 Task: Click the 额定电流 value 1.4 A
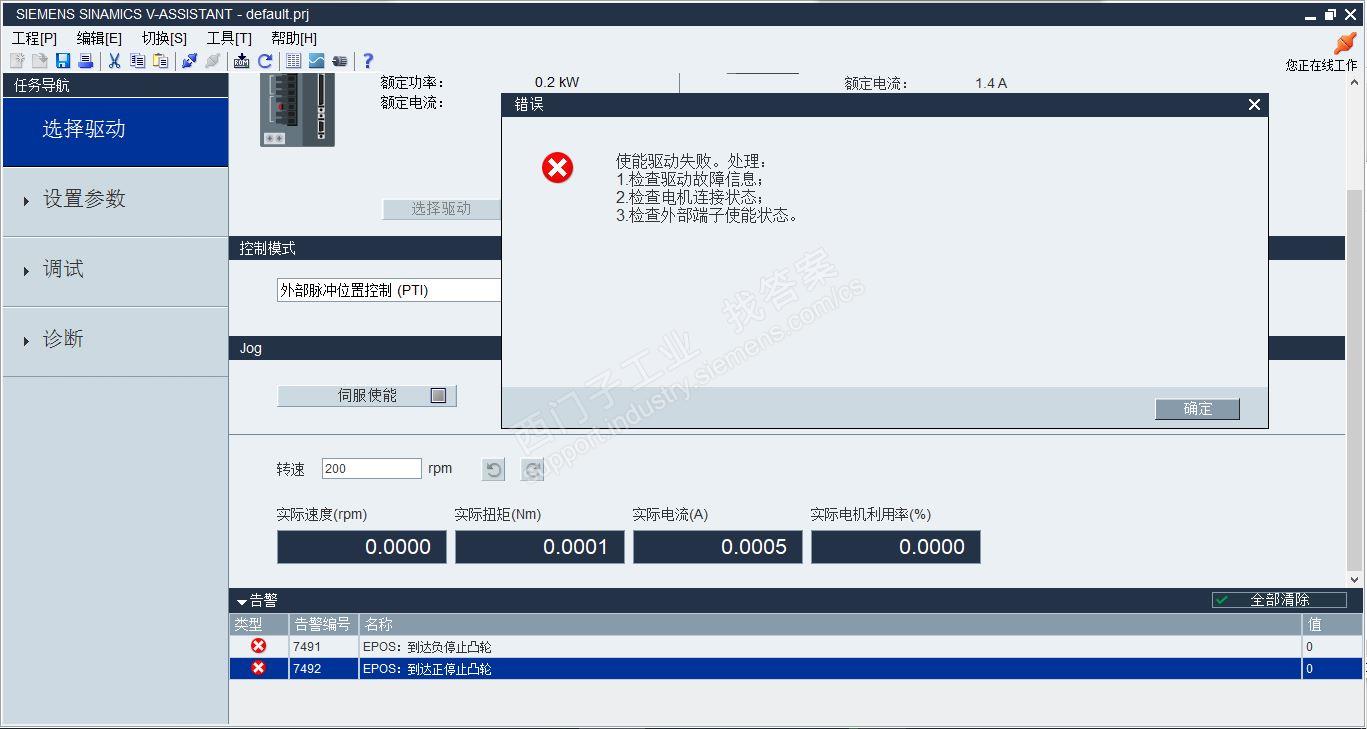coord(991,84)
